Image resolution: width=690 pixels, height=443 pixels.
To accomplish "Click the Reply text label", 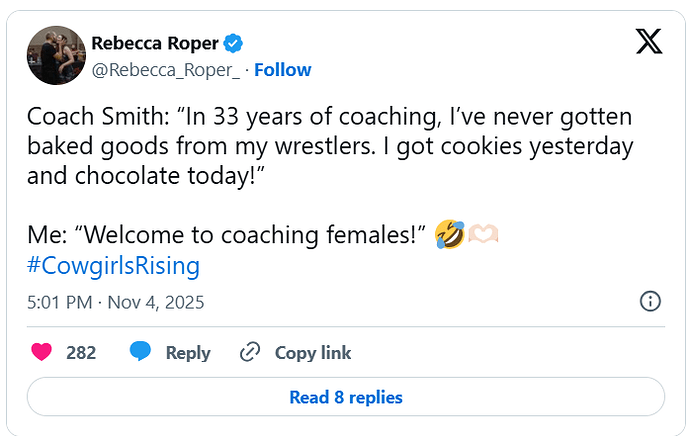I will 188,353.
